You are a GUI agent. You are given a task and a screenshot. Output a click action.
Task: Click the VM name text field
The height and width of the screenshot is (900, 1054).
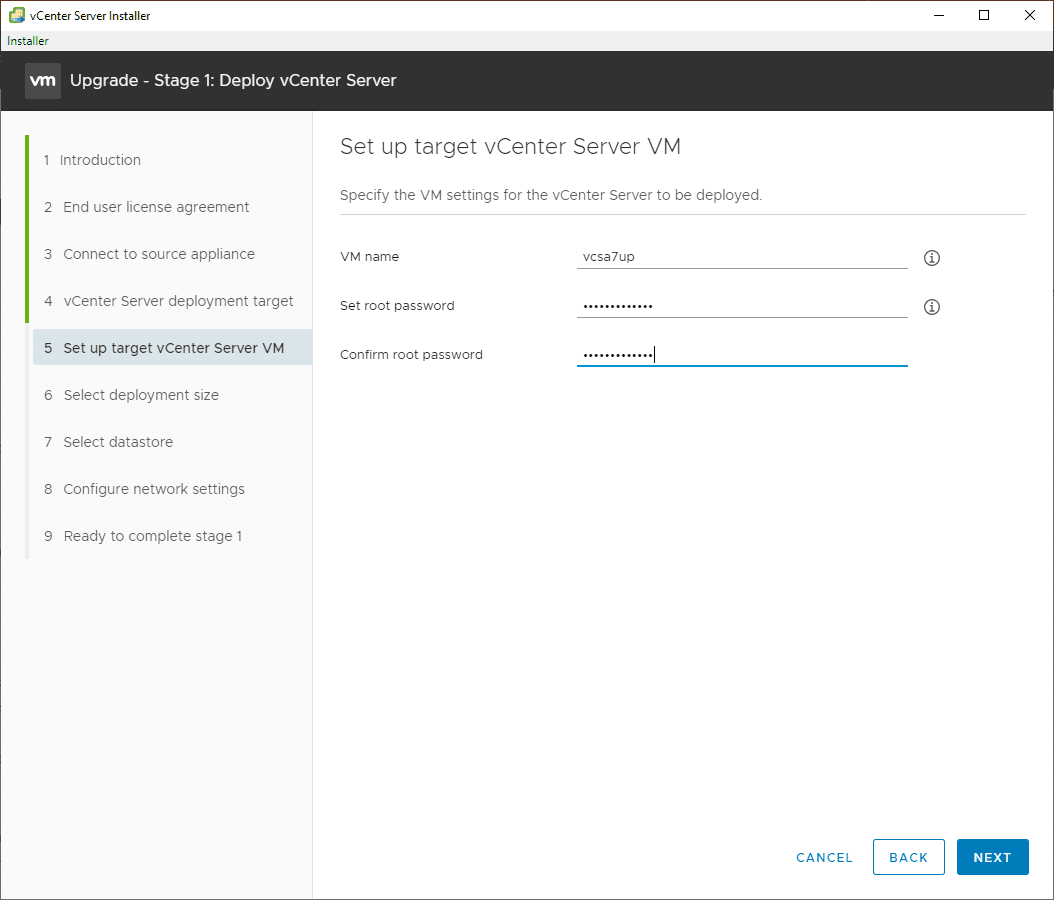point(741,257)
